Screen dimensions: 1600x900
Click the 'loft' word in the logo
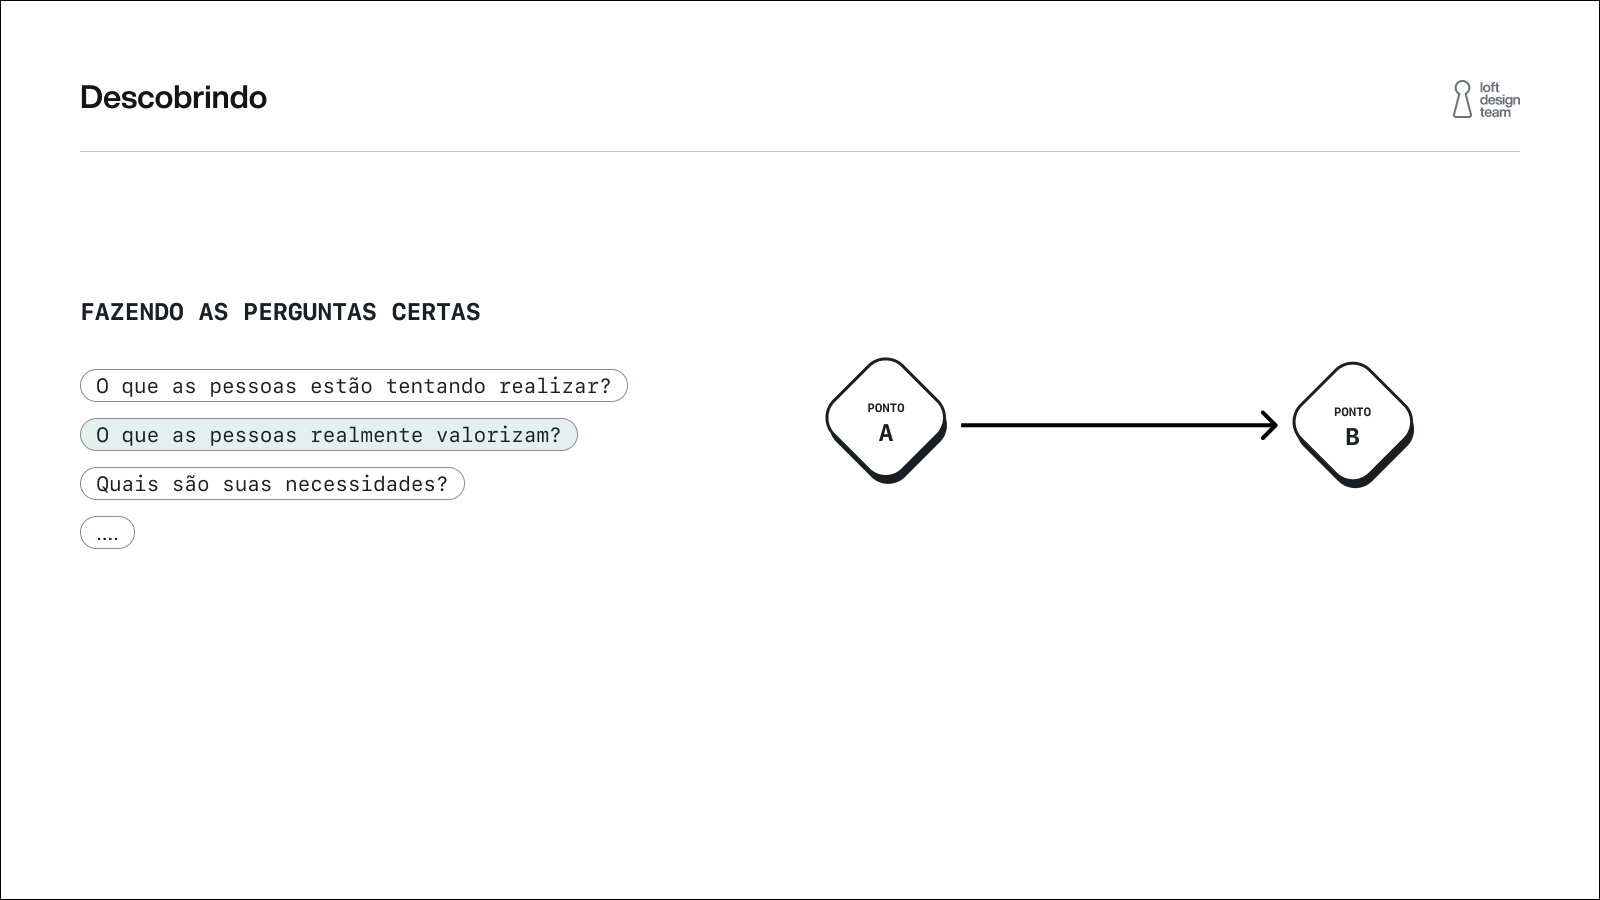[1489, 88]
